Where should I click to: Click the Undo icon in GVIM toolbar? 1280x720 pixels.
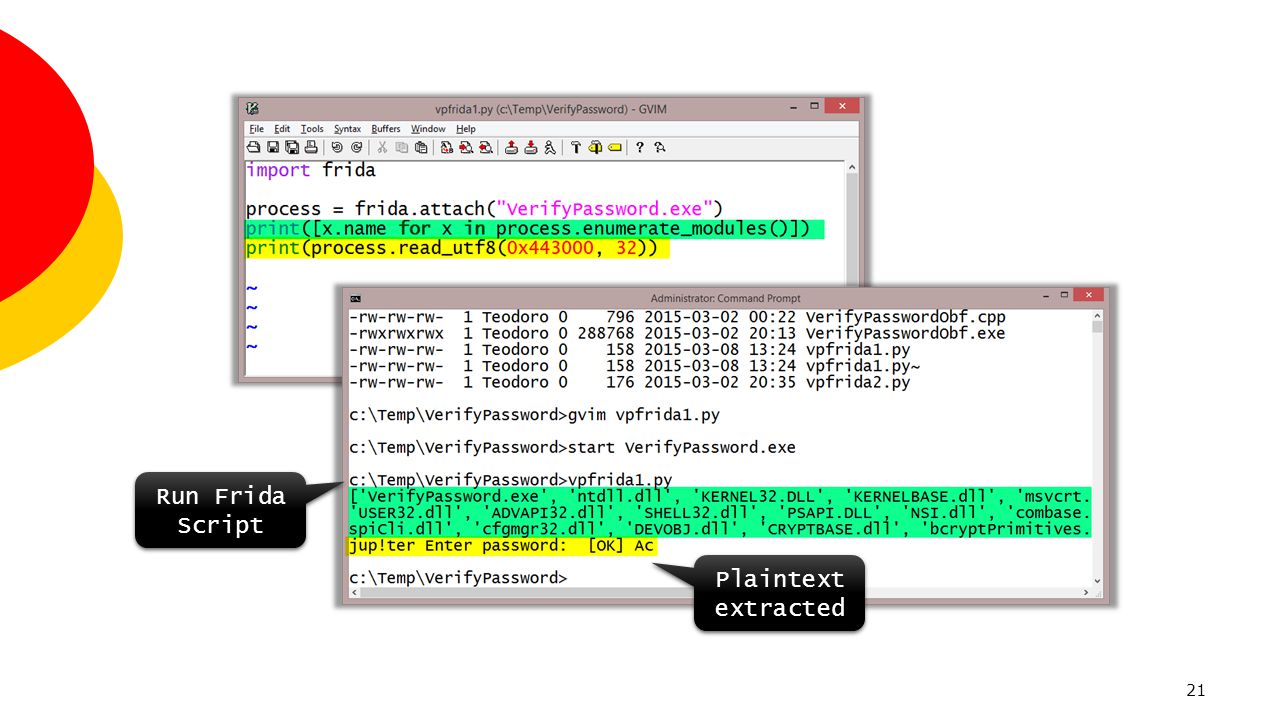(x=337, y=147)
